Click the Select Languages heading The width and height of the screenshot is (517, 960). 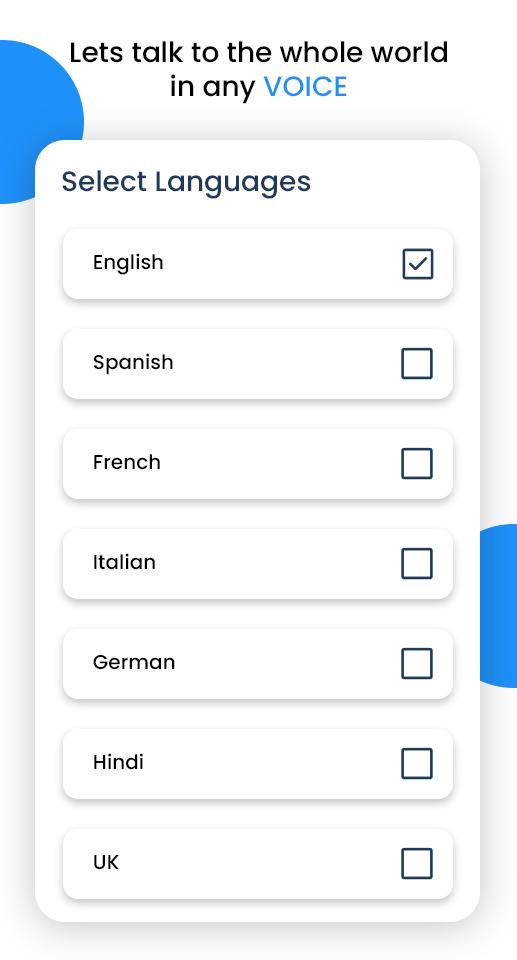pyautogui.click(x=186, y=182)
